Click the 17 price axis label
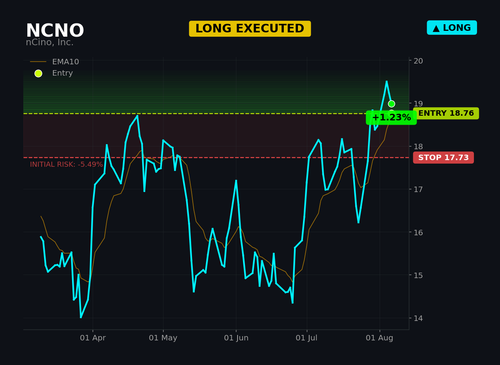The width and height of the screenshot is (500, 365). click(418, 189)
